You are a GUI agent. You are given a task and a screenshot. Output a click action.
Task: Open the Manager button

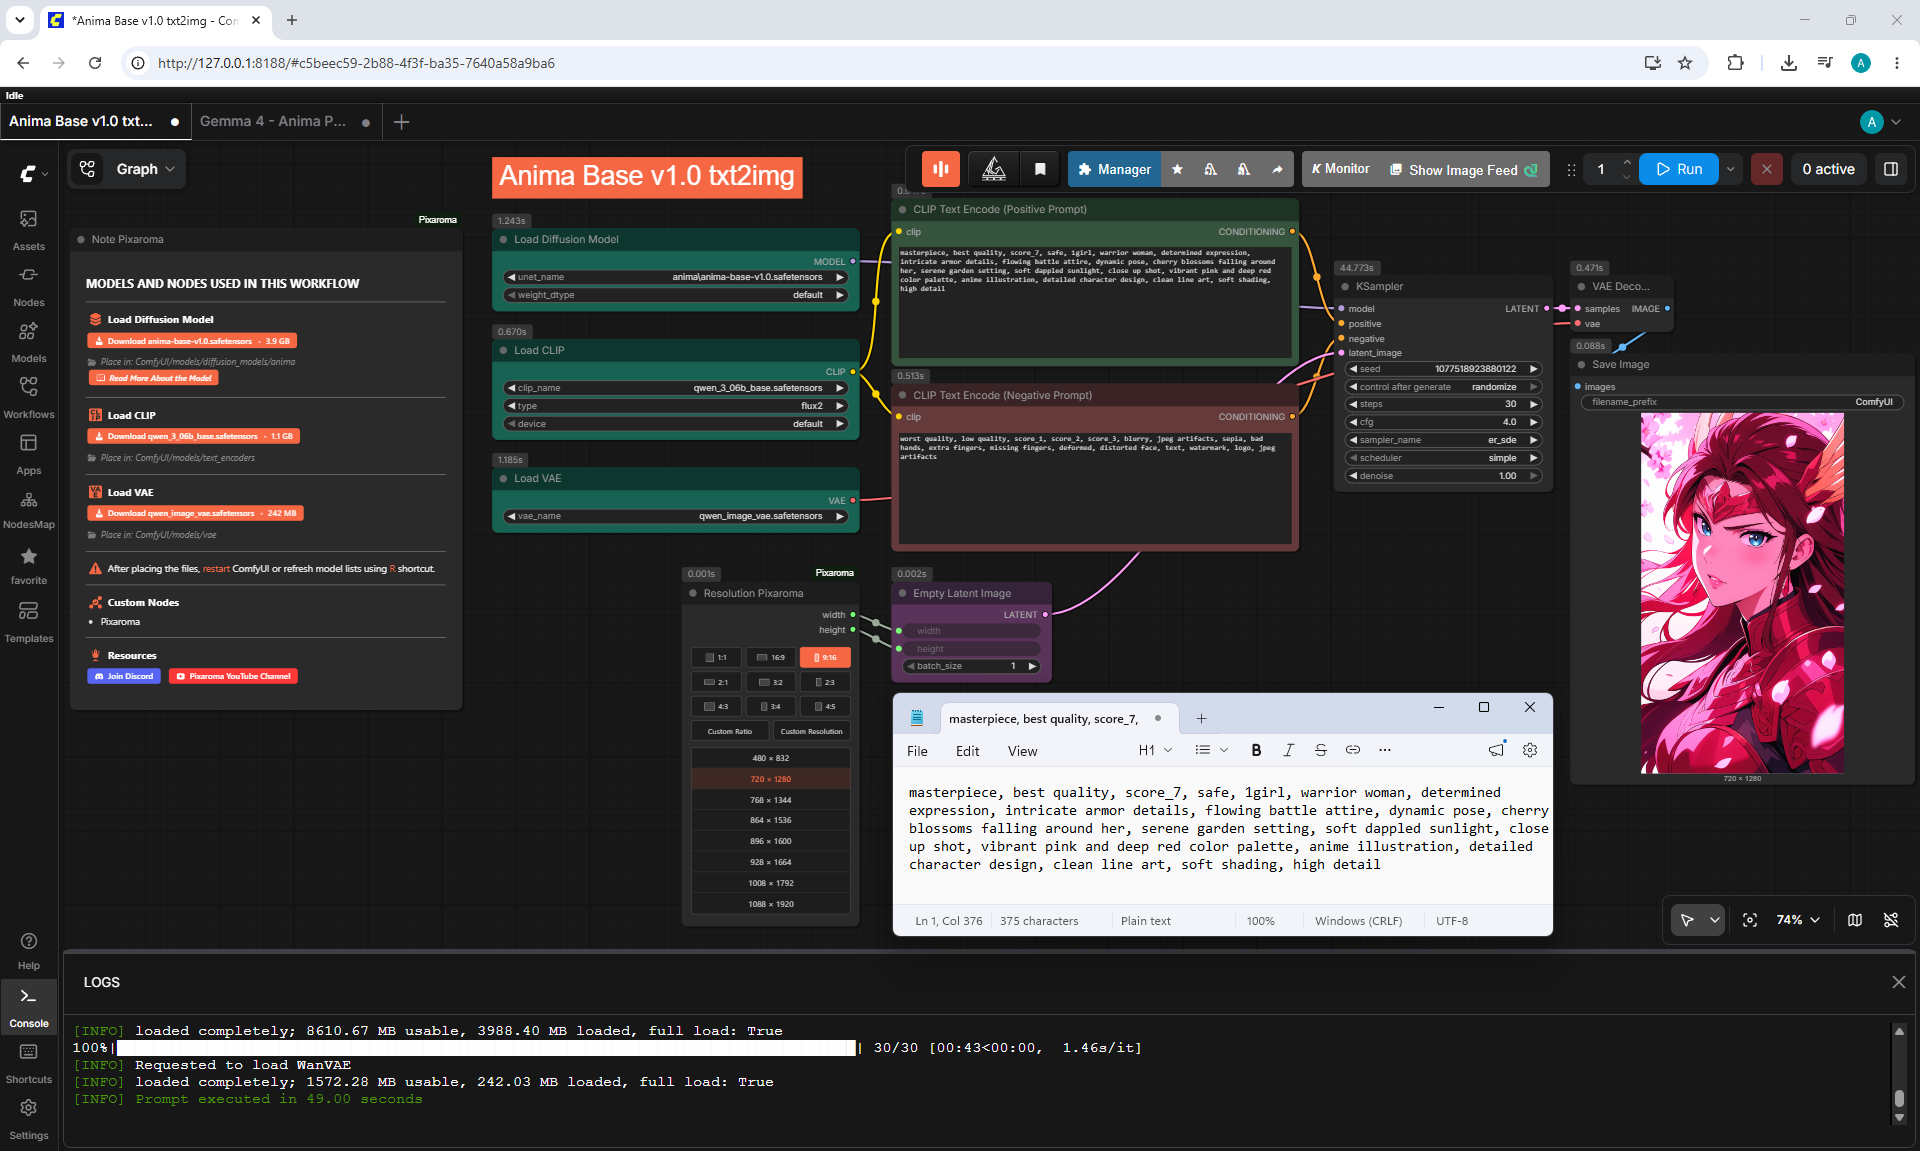1115,169
